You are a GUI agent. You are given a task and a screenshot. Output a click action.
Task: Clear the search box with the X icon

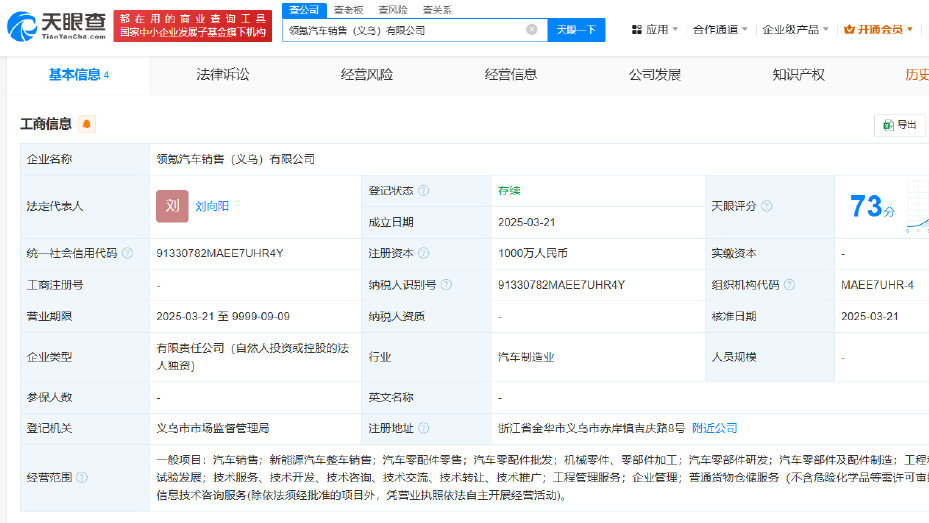click(531, 30)
